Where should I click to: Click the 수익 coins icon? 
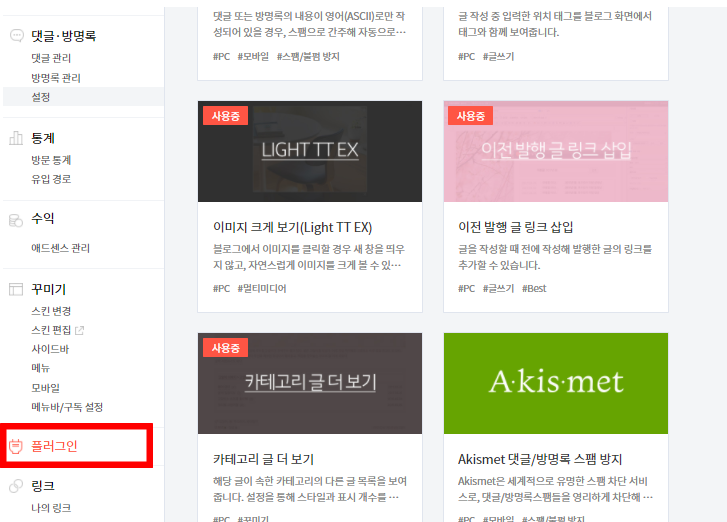(16, 220)
